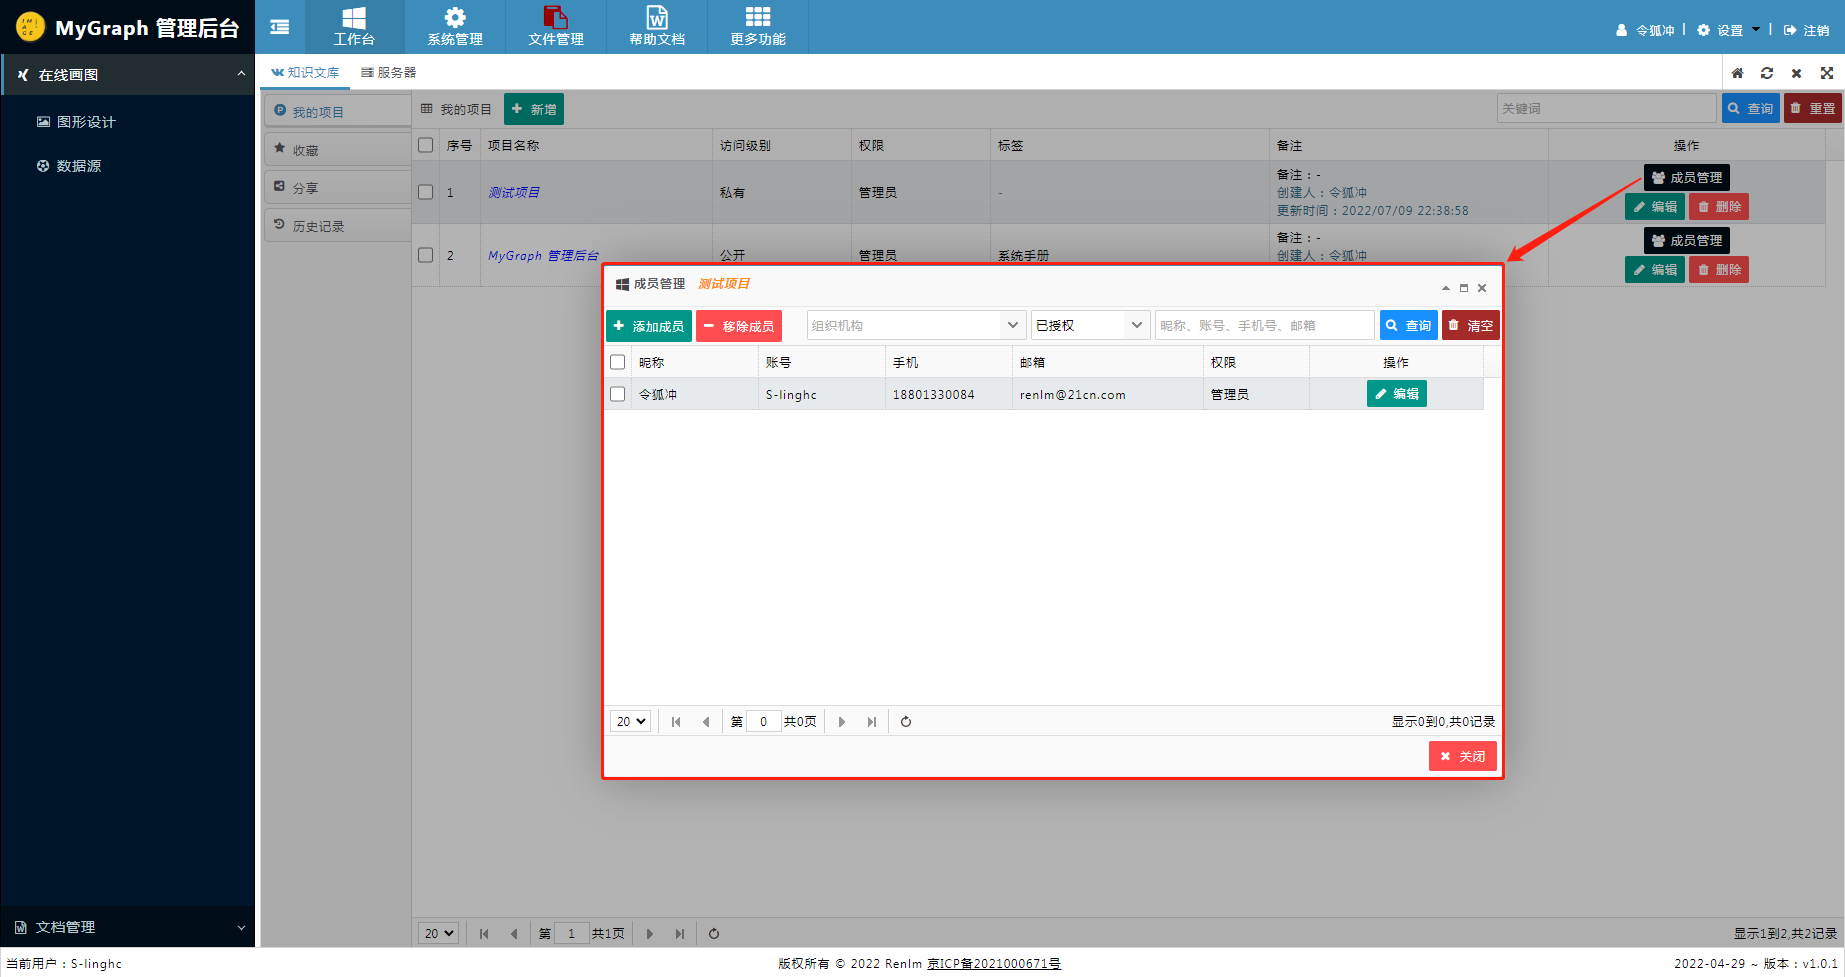1845x977 pixels.
Task: Switch to the 服务器 tab
Action: pos(389,73)
